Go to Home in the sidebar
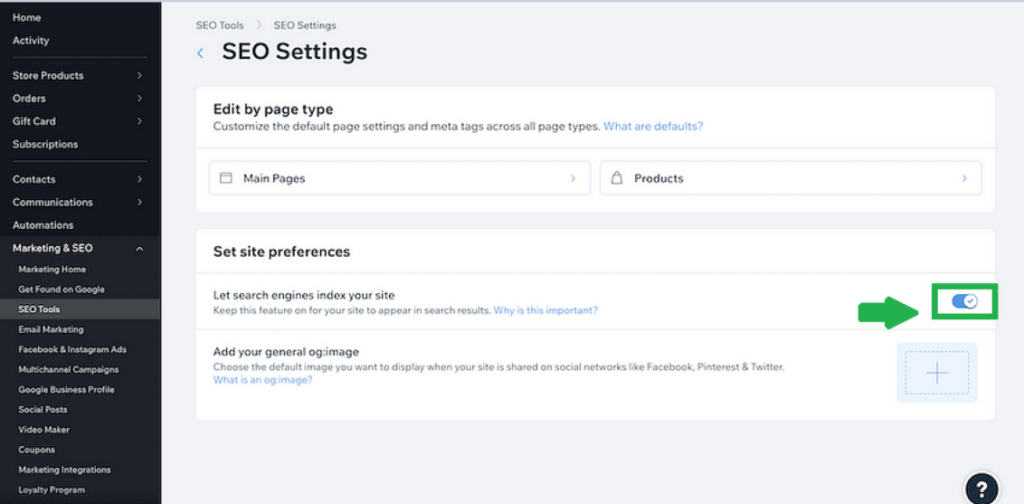 coord(27,18)
